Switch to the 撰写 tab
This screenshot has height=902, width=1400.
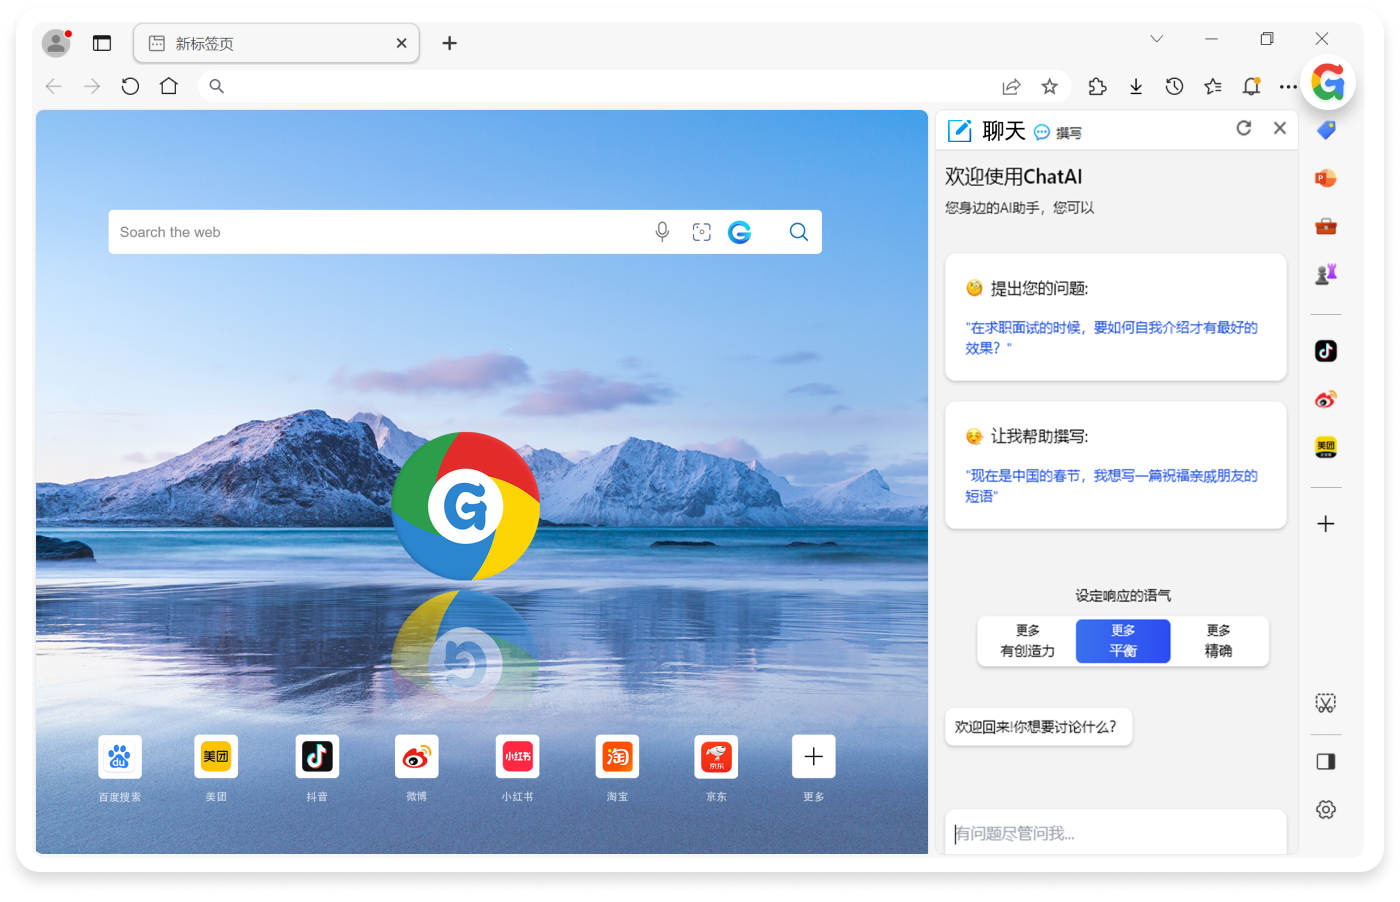(x=1059, y=132)
